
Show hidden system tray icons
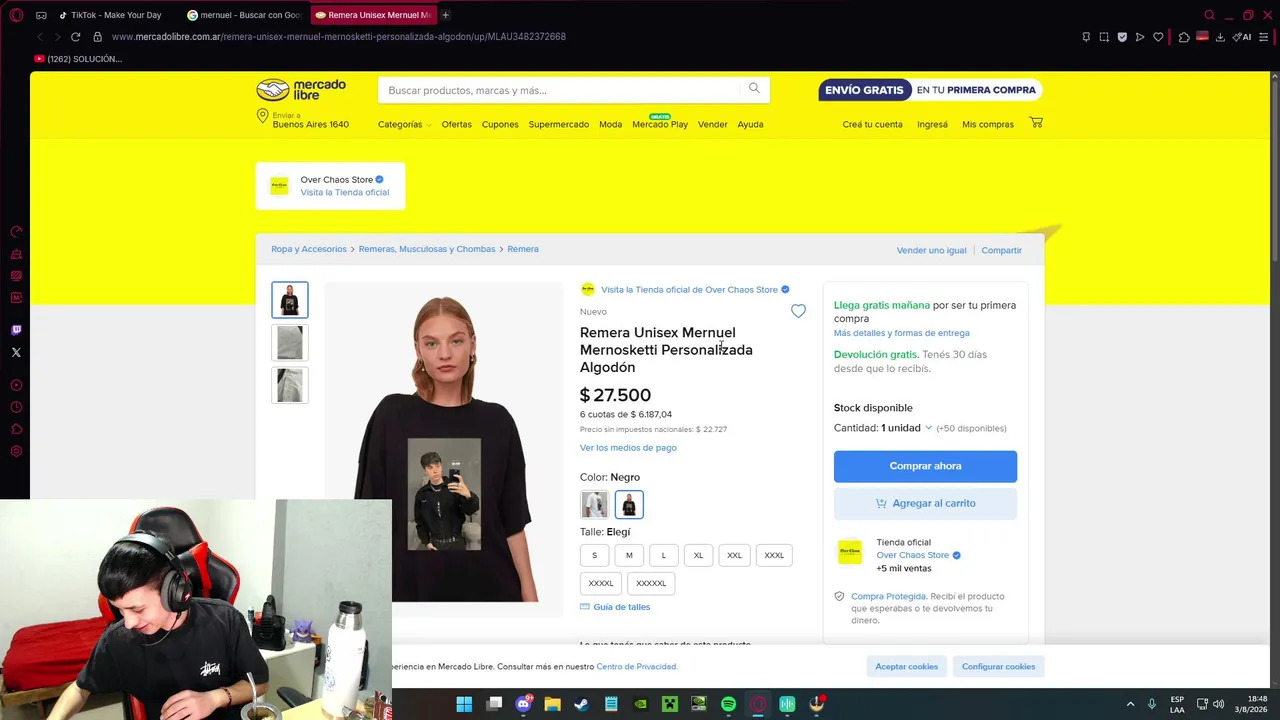tap(1130, 704)
